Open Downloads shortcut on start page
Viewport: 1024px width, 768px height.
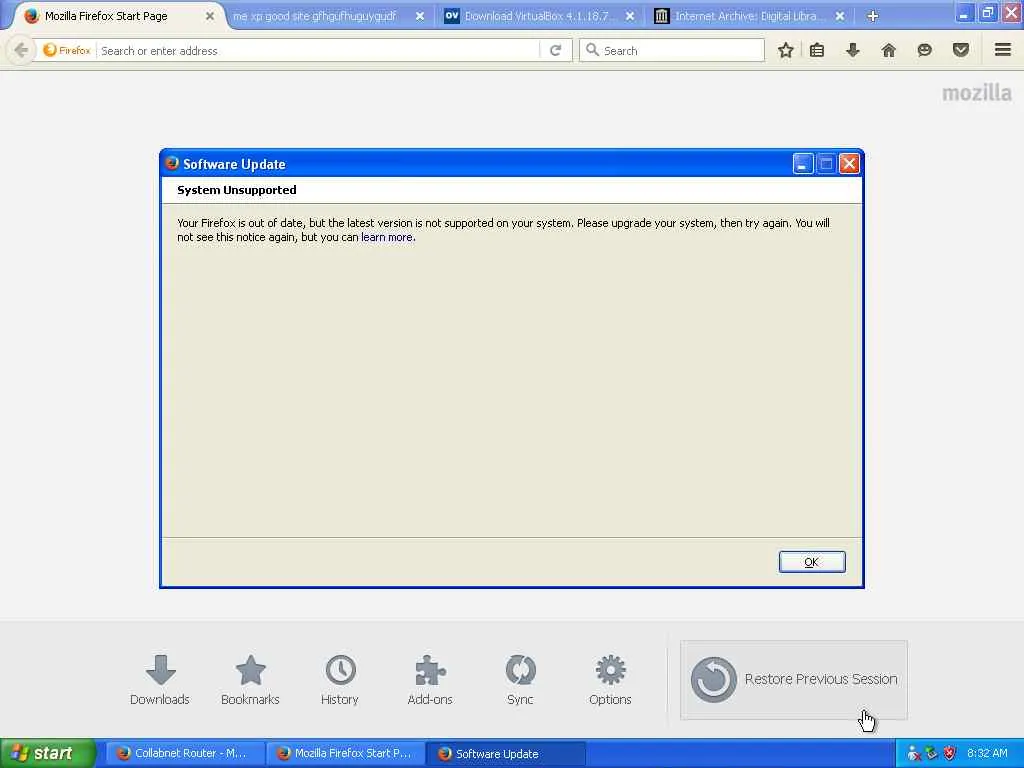tap(160, 680)
